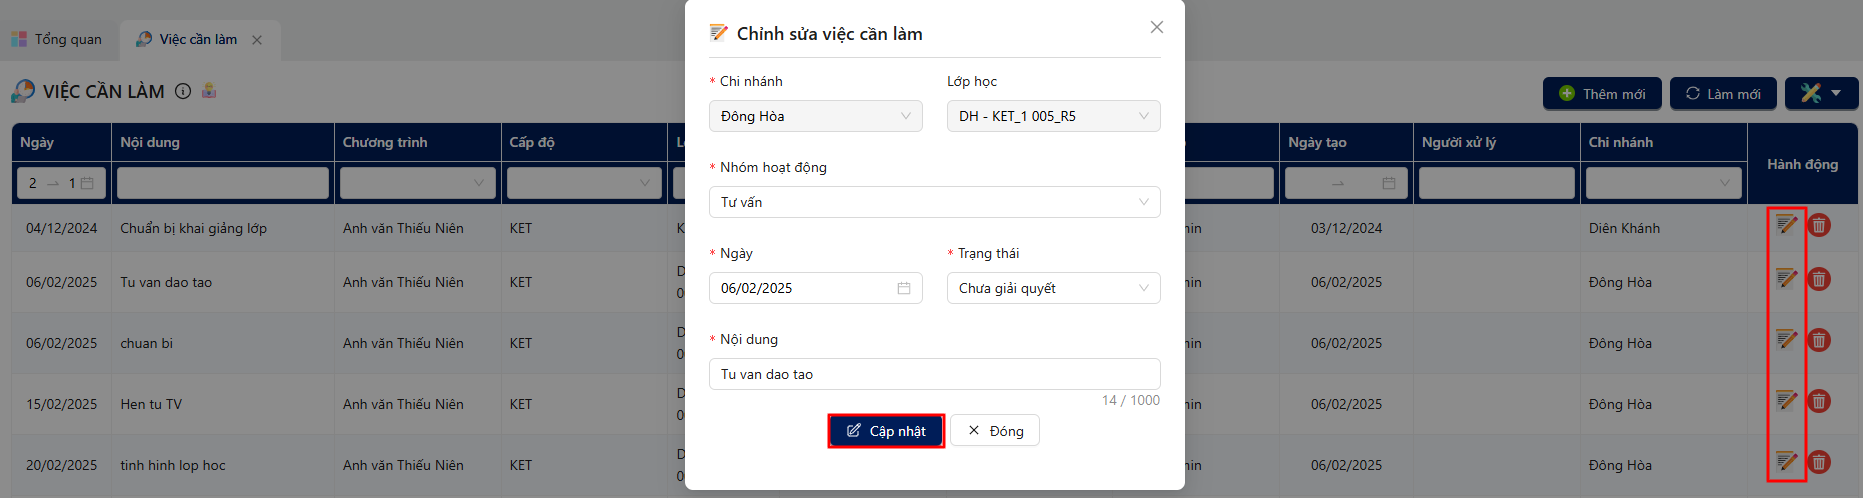Close the Chỉnh sửa việc cần làm dialog
This screenshot has width=1863, height=498.
(x=1157, y=27)
